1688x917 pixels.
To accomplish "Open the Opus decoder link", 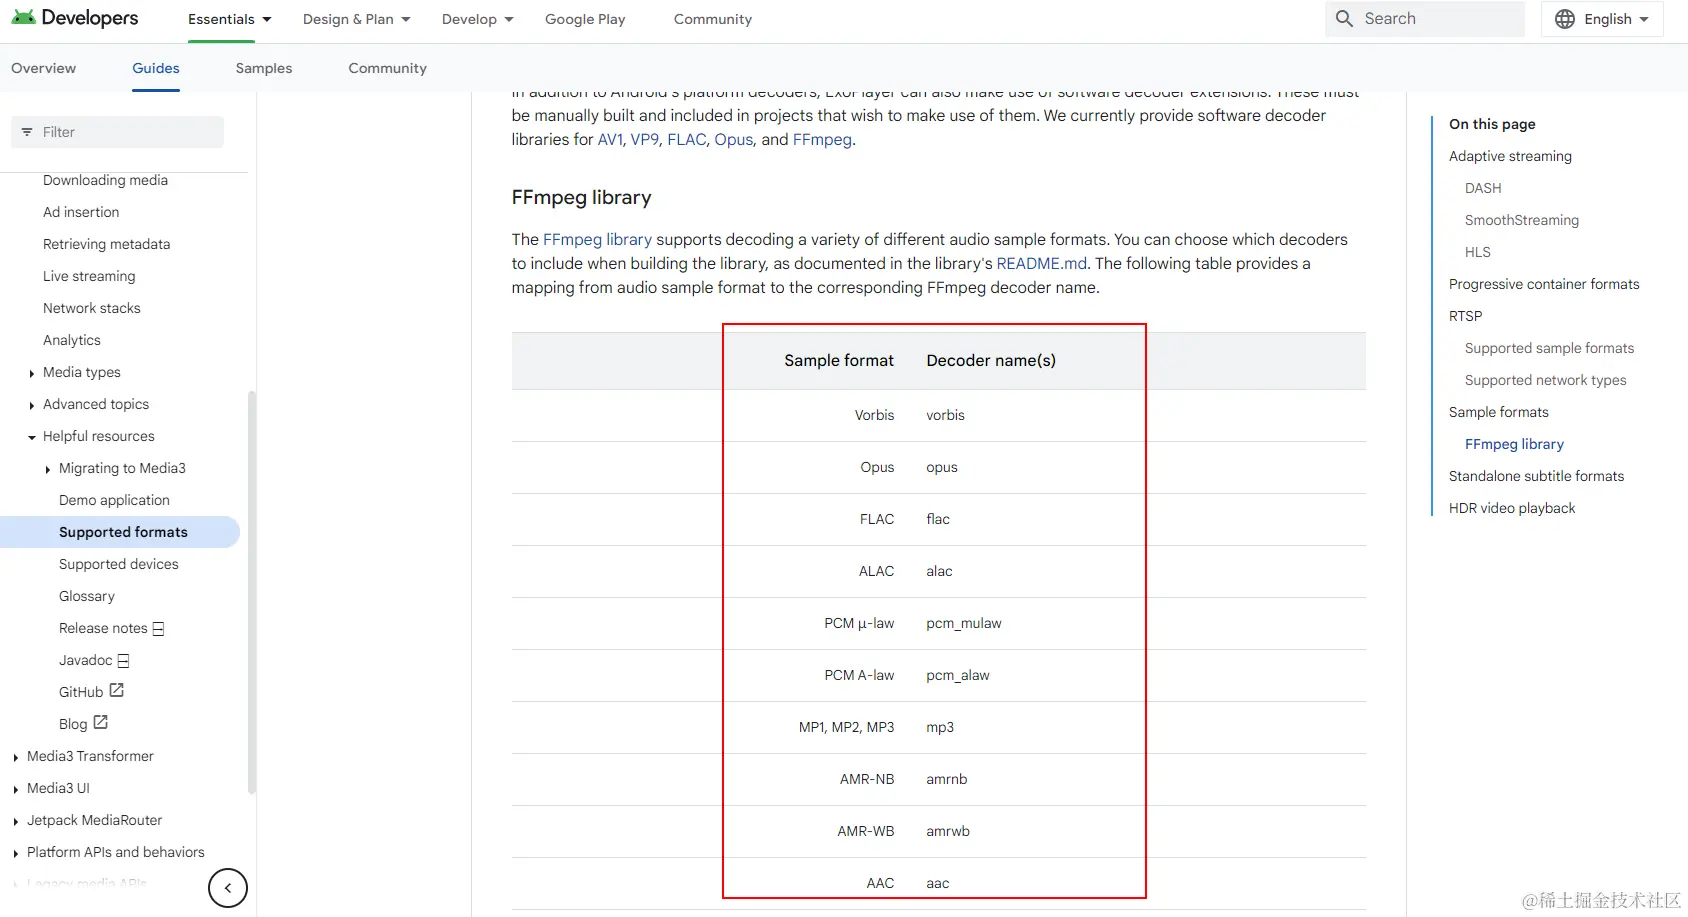I will tap(733, 139).
